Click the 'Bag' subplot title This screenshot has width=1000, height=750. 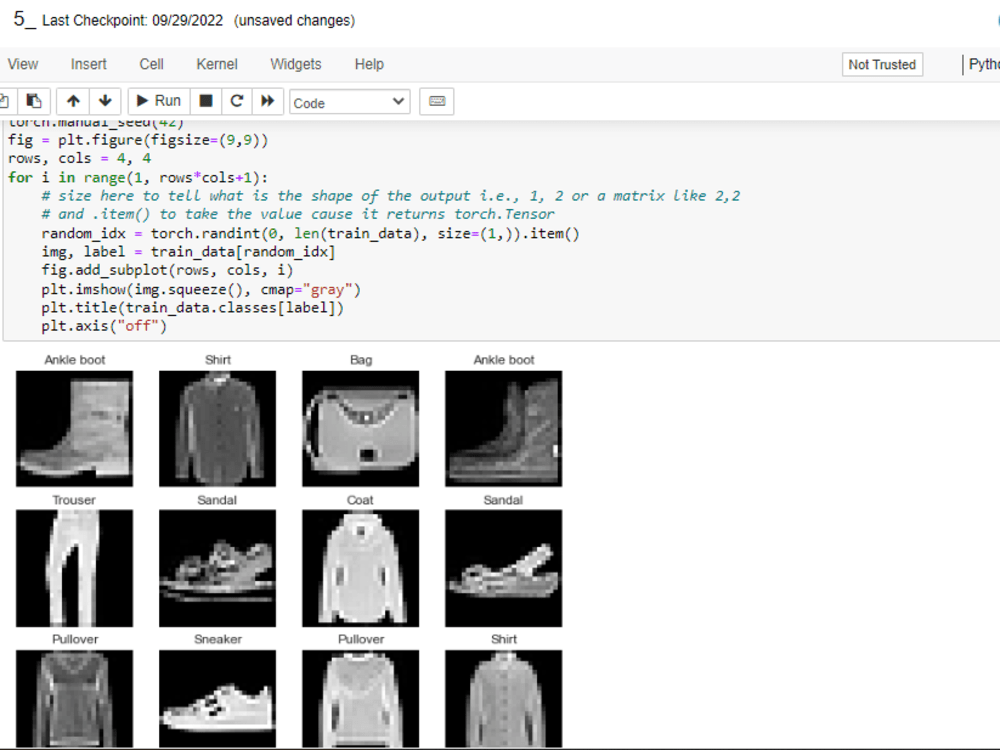361,360
